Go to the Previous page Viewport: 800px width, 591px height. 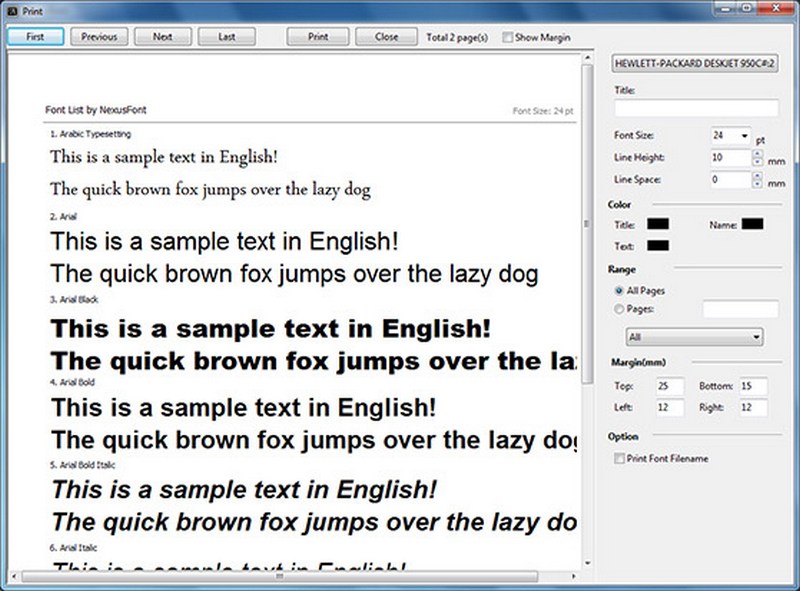click(99, 37)
